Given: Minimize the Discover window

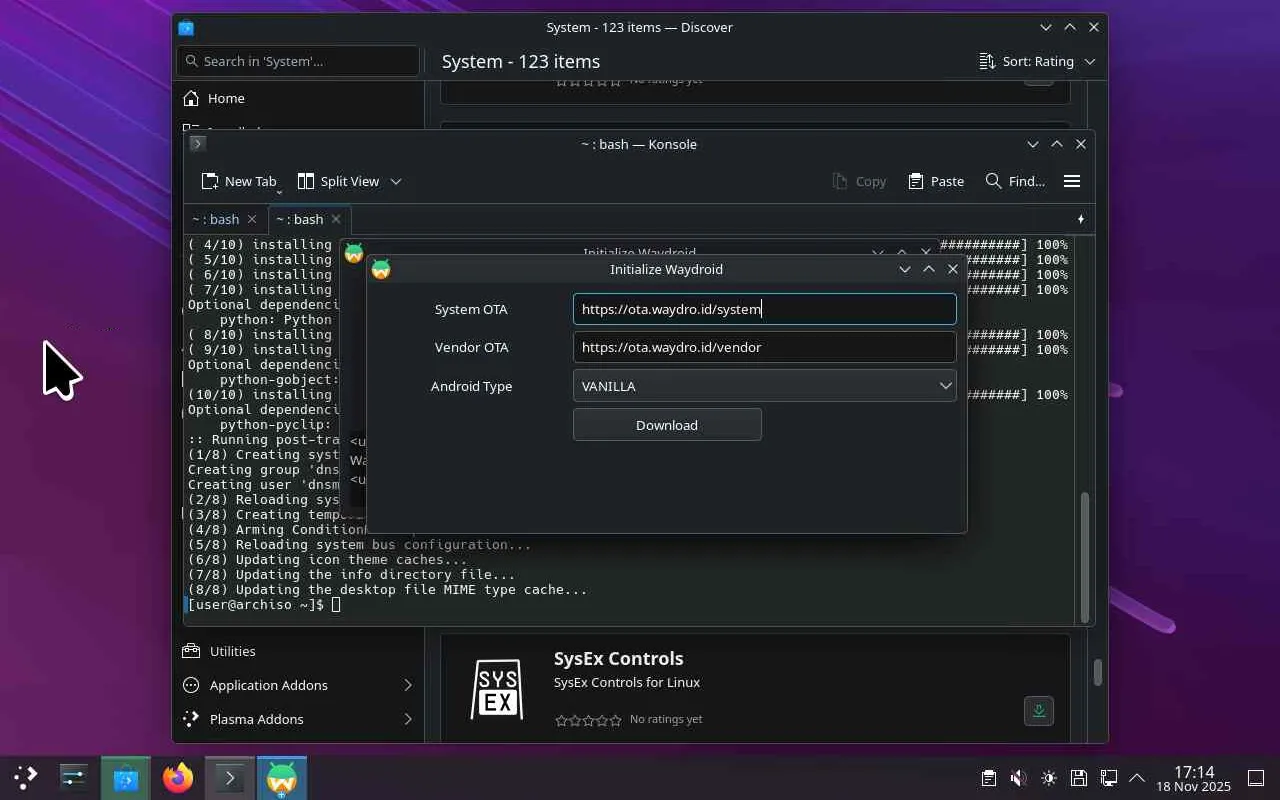Looking at the screenshot, I should [1046, 28].
